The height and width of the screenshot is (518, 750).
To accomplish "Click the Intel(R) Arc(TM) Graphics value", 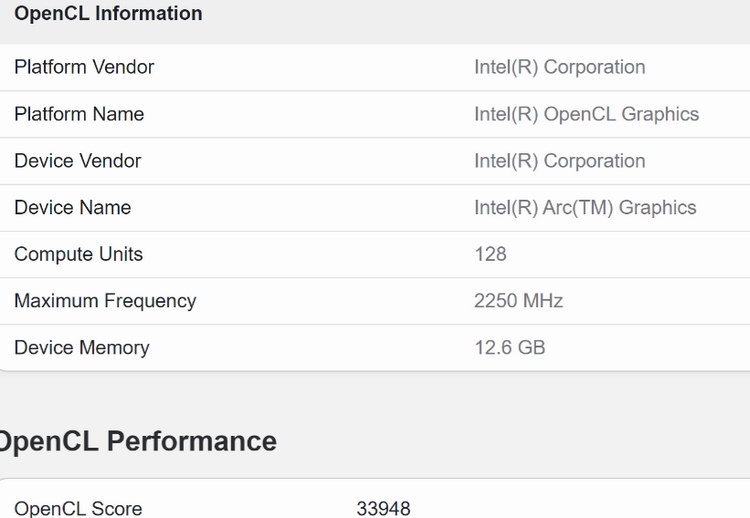I will tap(585, 208).
